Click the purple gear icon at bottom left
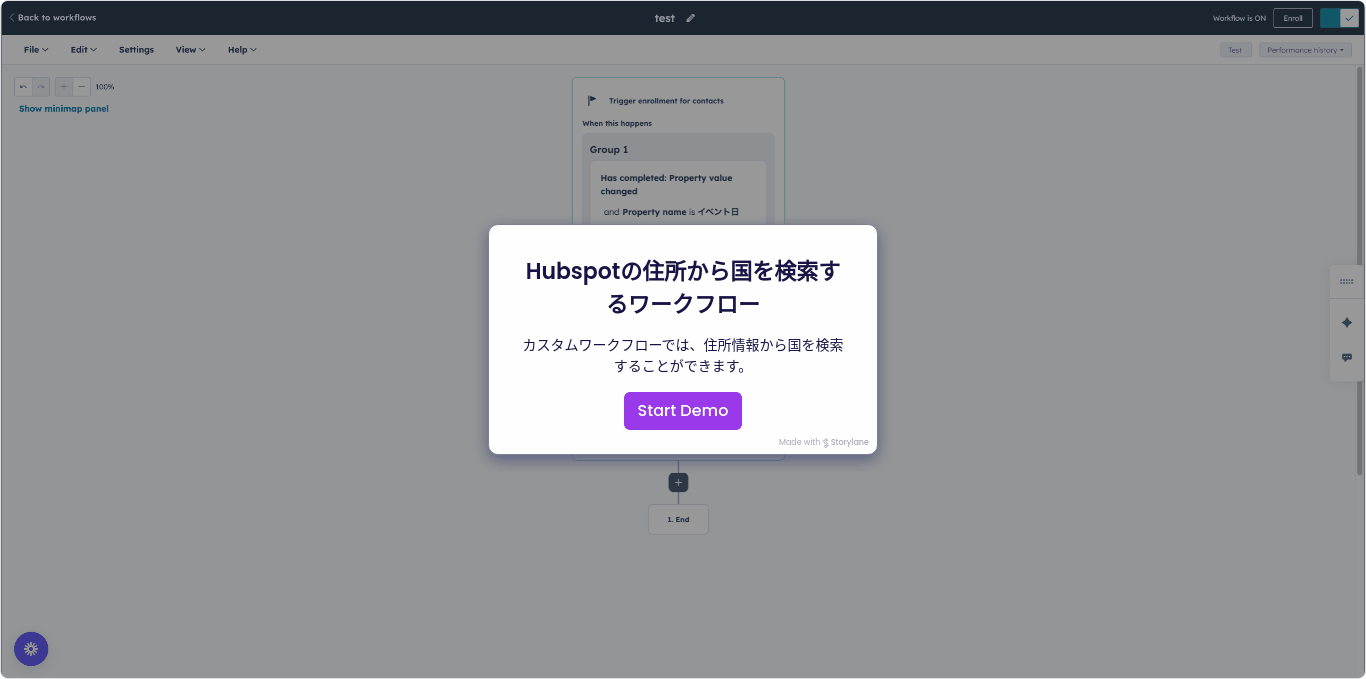This screenshot has height=679, width=1366. [31, 649]
